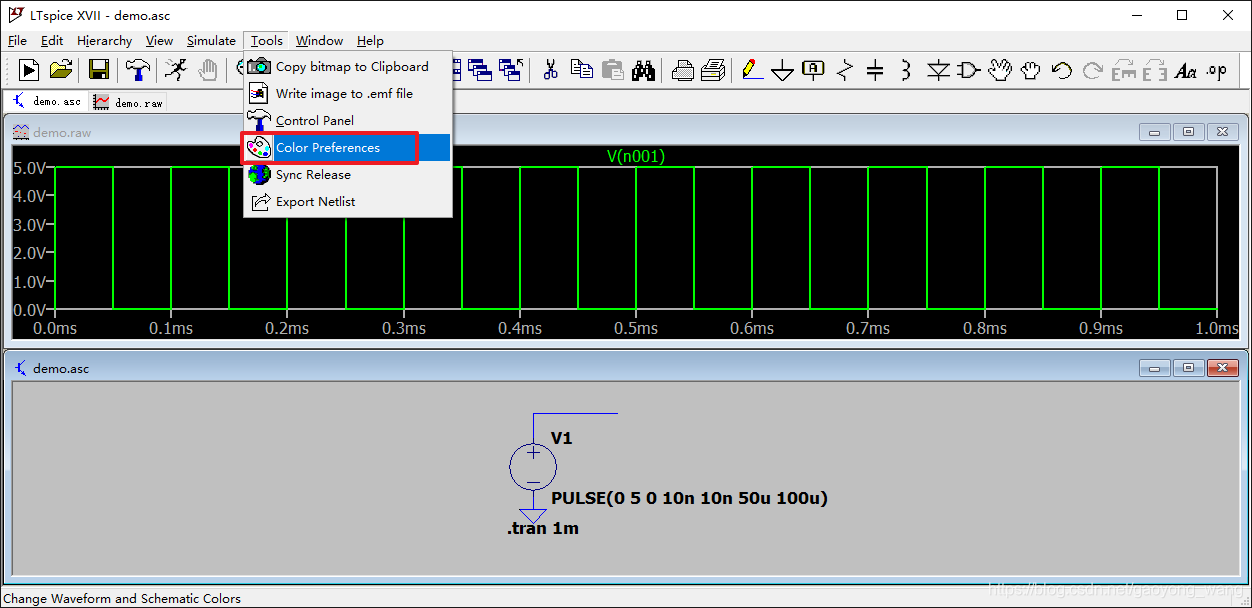The image size is (1252, 608).
Task: Choose Copy bitmap to Clipboard
Action: 348,66
